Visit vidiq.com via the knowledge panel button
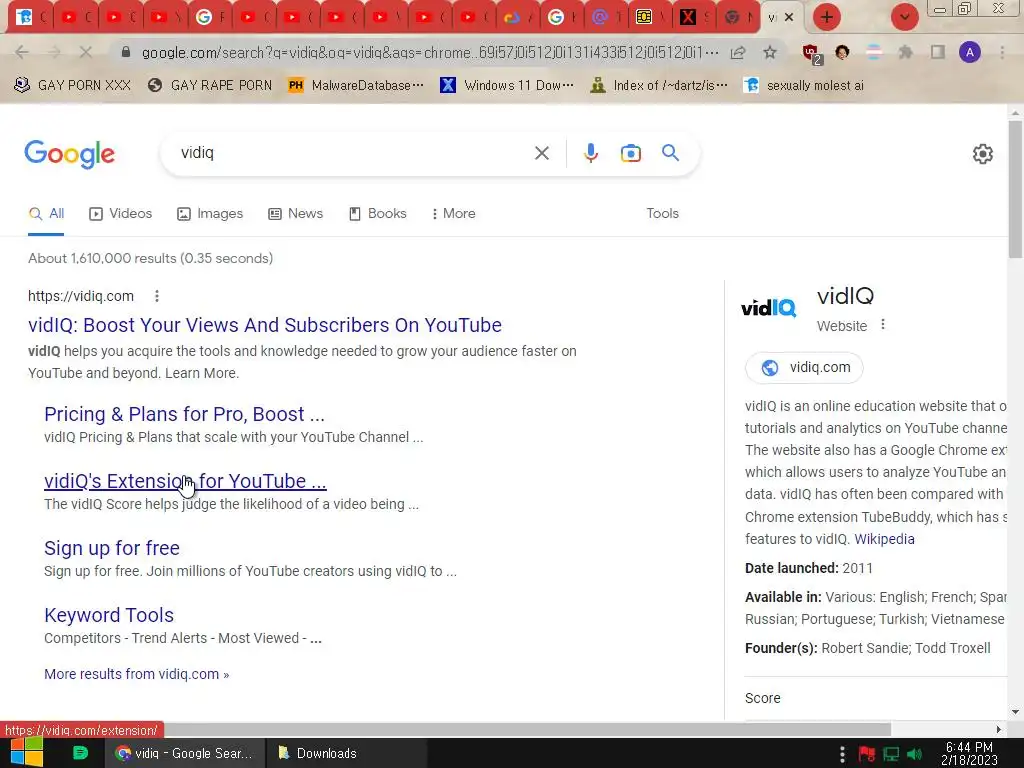 point(804,368)
